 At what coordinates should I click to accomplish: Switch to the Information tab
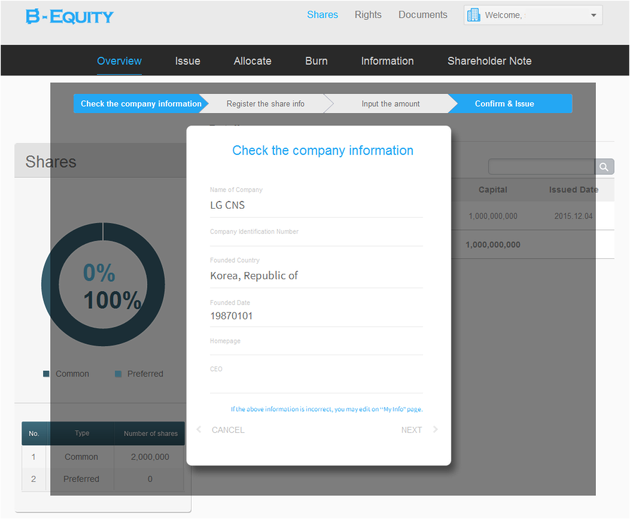pyautogui.click(x=387, y=61)
